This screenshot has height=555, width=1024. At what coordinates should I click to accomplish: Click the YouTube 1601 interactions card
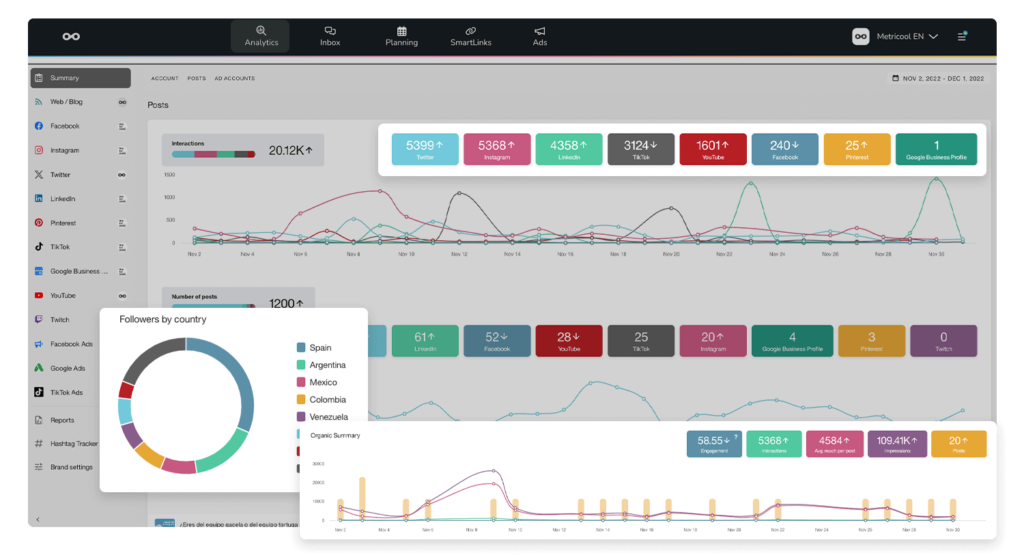pos(713,149)
